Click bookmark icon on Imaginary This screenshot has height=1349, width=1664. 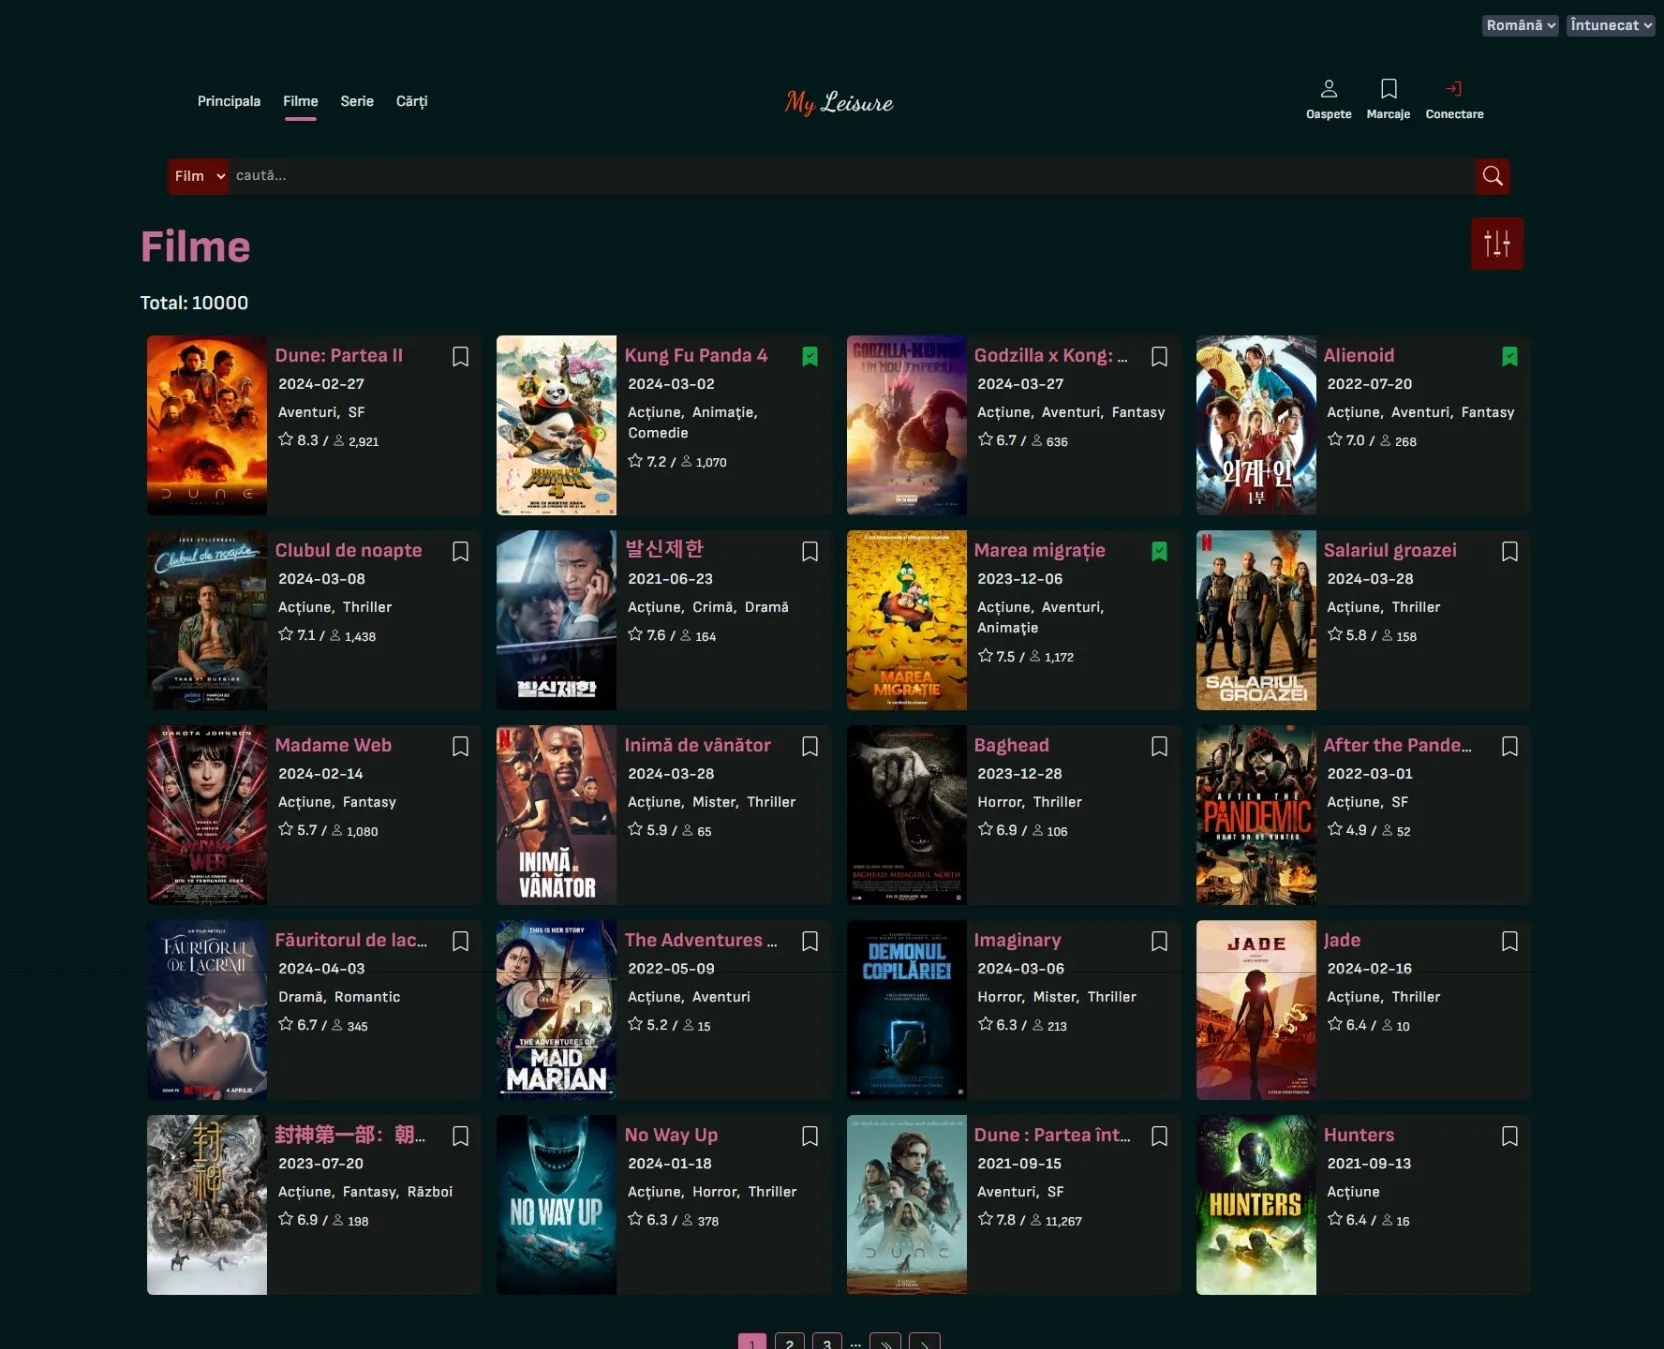pos(1159,942)
